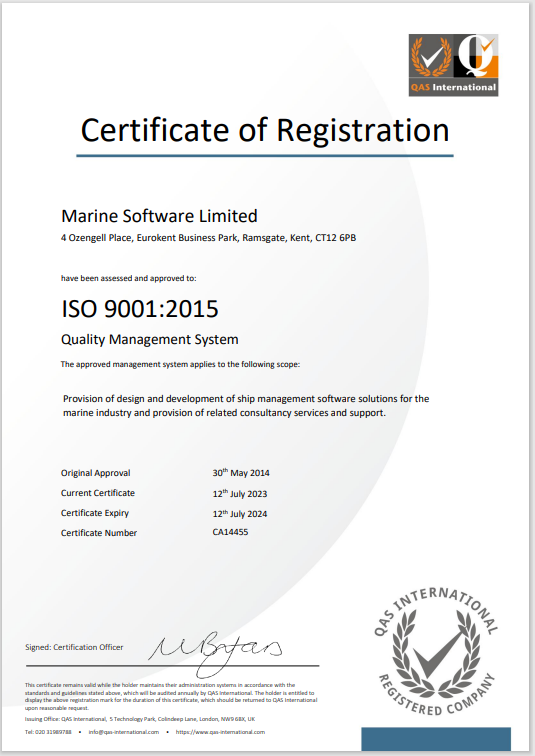Open the https://www.qas-international.com link
The height and width of the screenshot is (756, 535).
pos(220,732)
